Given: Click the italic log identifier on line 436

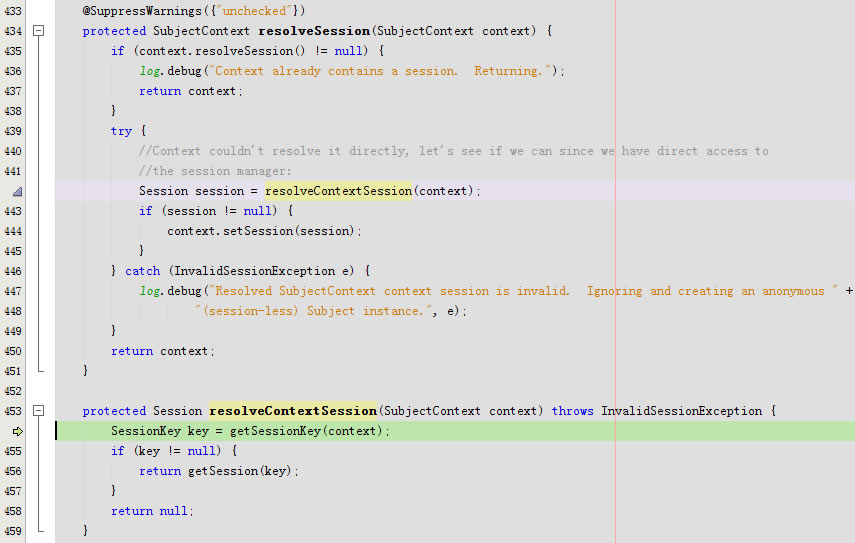Looking at the screenshot, I should click(x=149, y=71).
